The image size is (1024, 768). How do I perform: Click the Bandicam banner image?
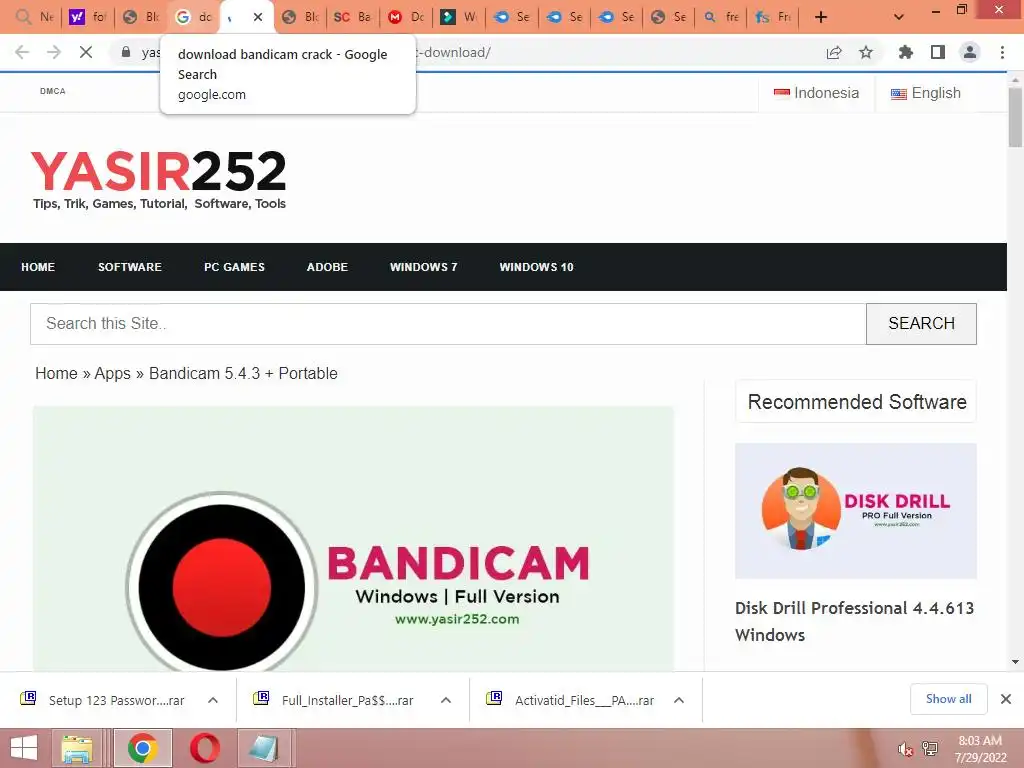353,539
